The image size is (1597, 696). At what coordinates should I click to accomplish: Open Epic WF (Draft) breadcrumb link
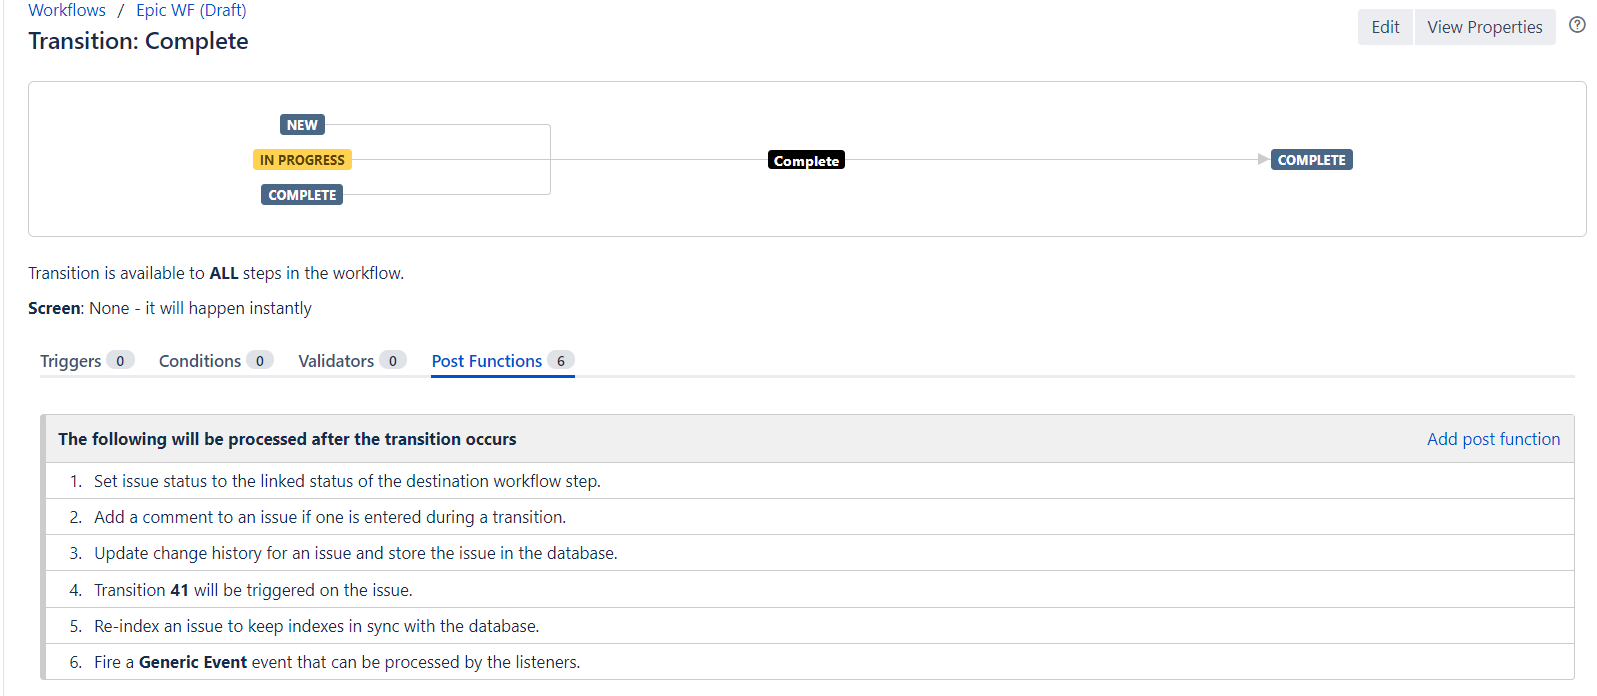pyautogui.click(x=191, y=10)
